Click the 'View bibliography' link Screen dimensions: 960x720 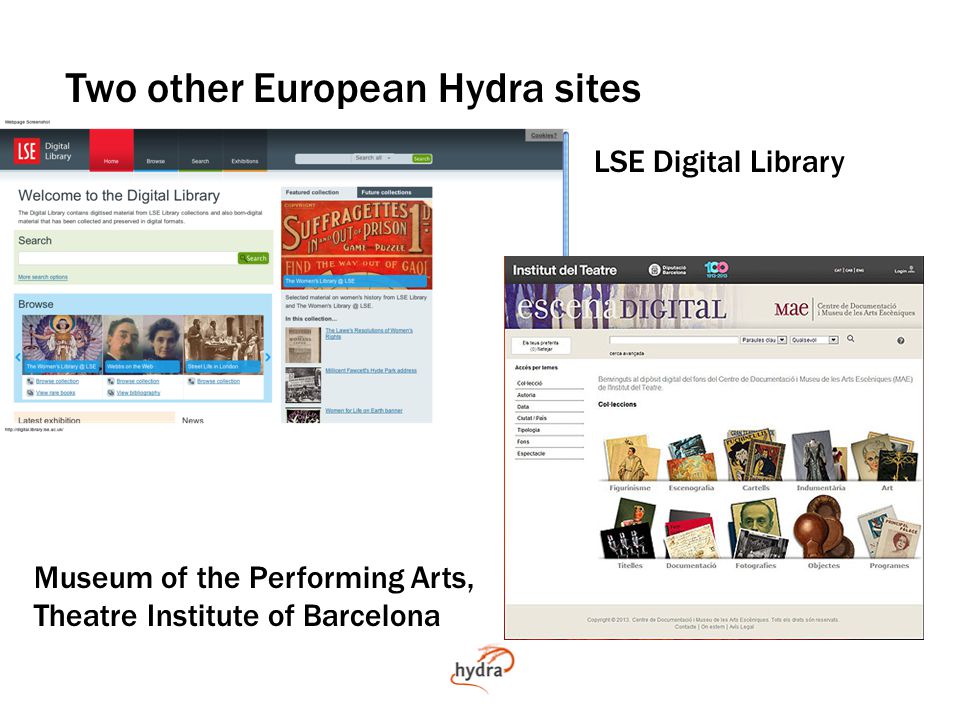[138, 393]
